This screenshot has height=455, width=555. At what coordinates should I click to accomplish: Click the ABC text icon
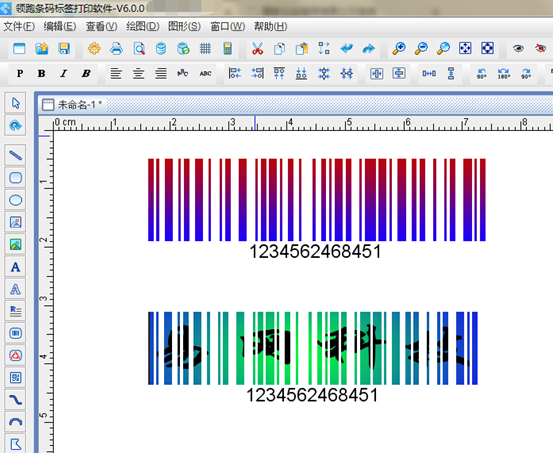pos(205,73)
